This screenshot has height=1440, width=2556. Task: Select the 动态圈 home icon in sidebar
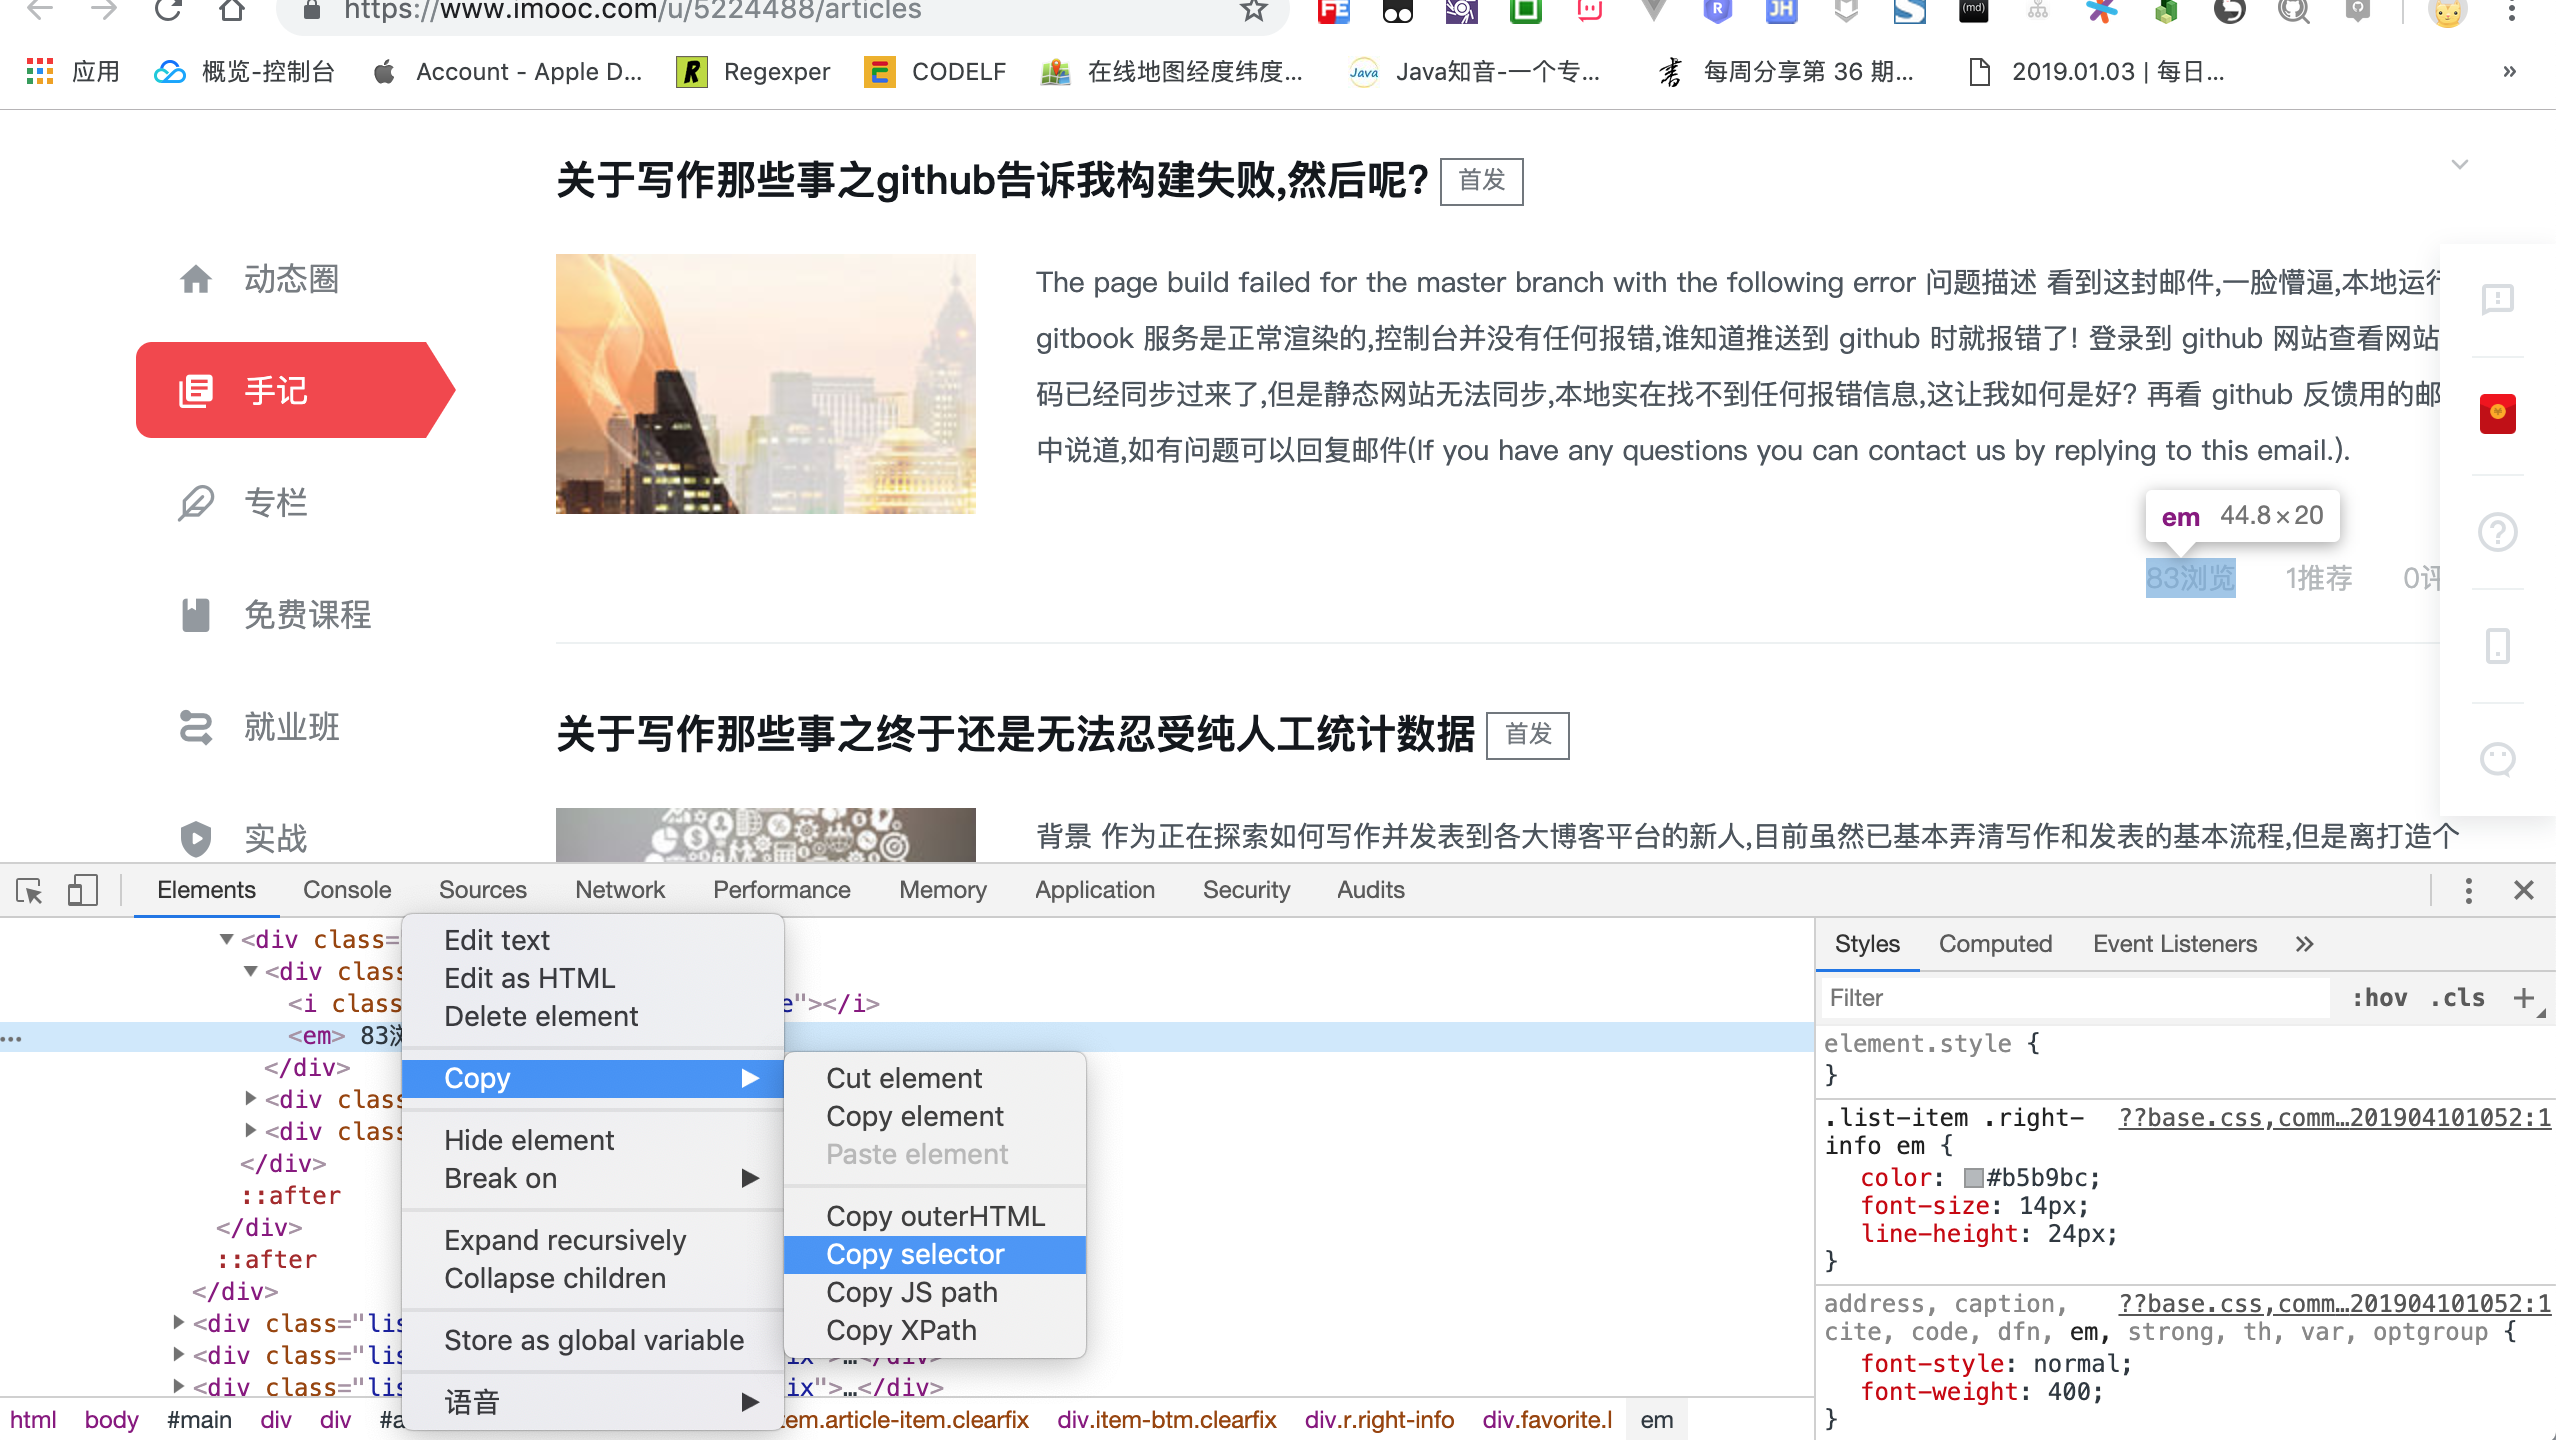(x=196, y=278)
